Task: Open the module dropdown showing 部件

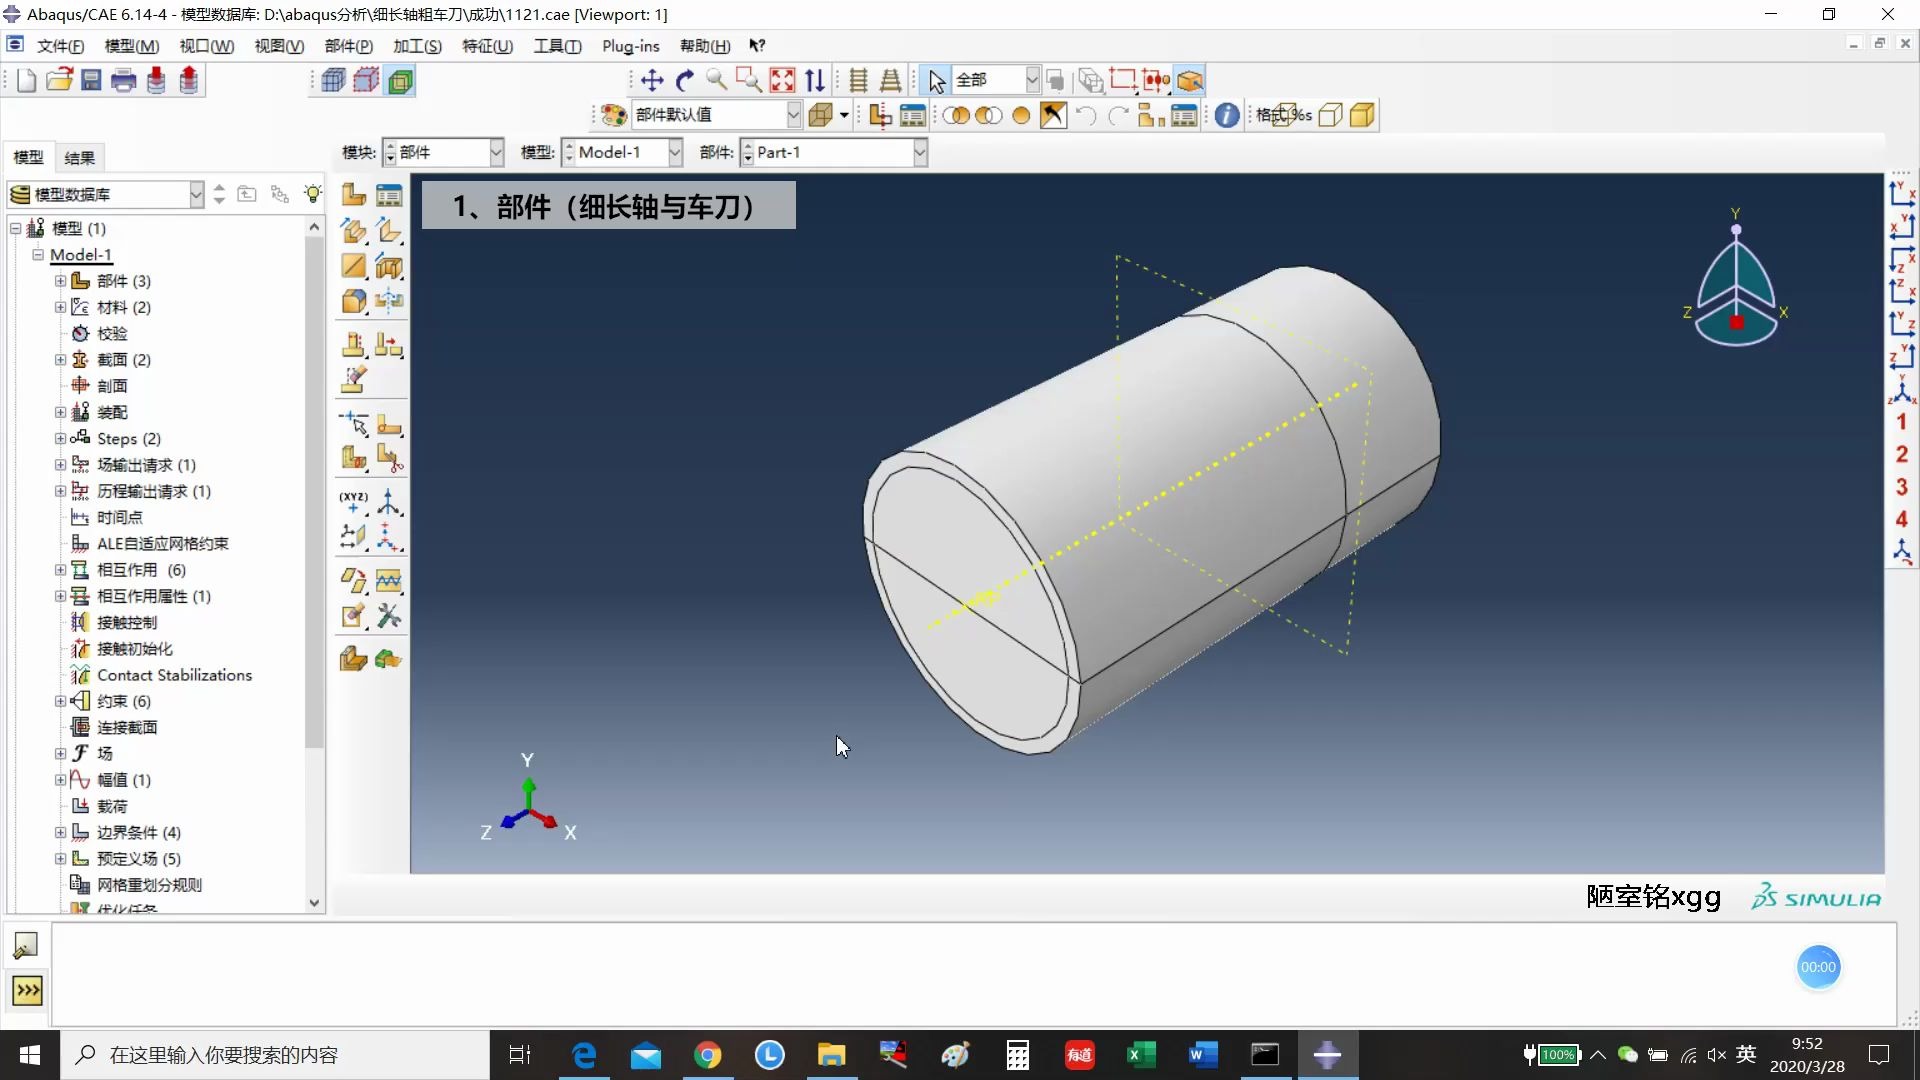Action: (495, 153)
